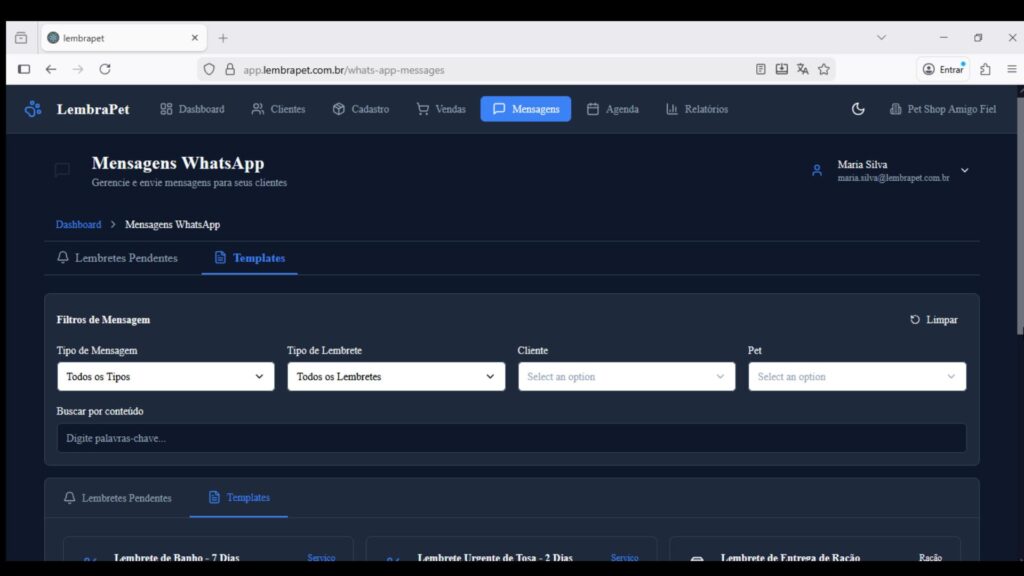Viewport: 1024px width, 576px height.
Task: Open Vendas with the shopping cart icon
Action: (x=441, y=109)
